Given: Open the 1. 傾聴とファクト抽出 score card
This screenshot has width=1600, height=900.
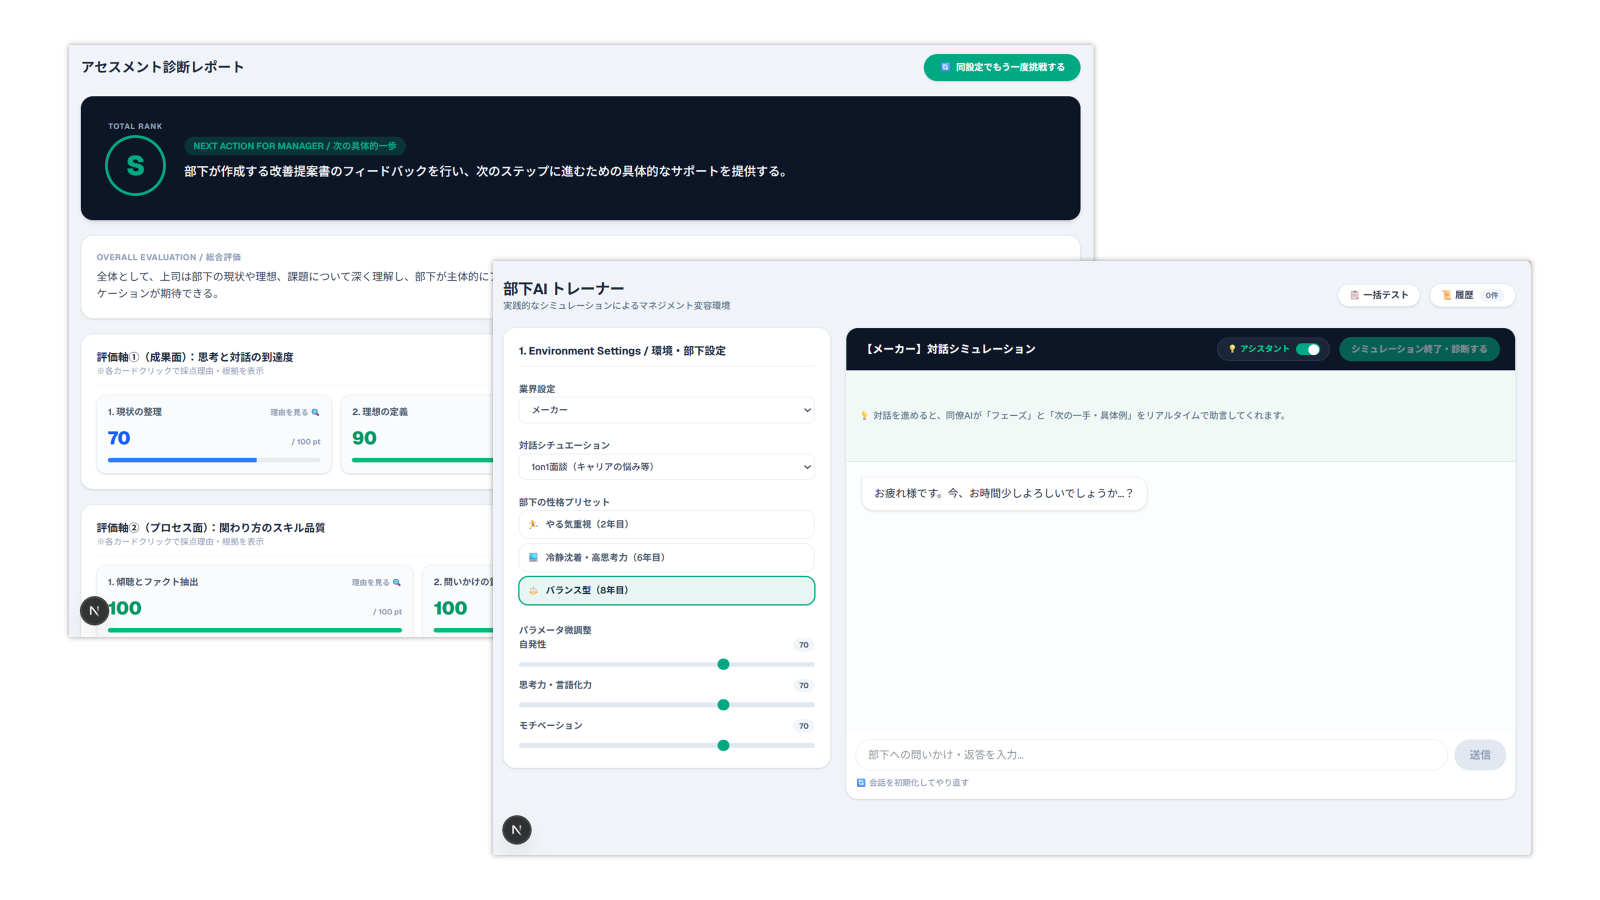Looking at the screenshot, I should pos(255,600).
